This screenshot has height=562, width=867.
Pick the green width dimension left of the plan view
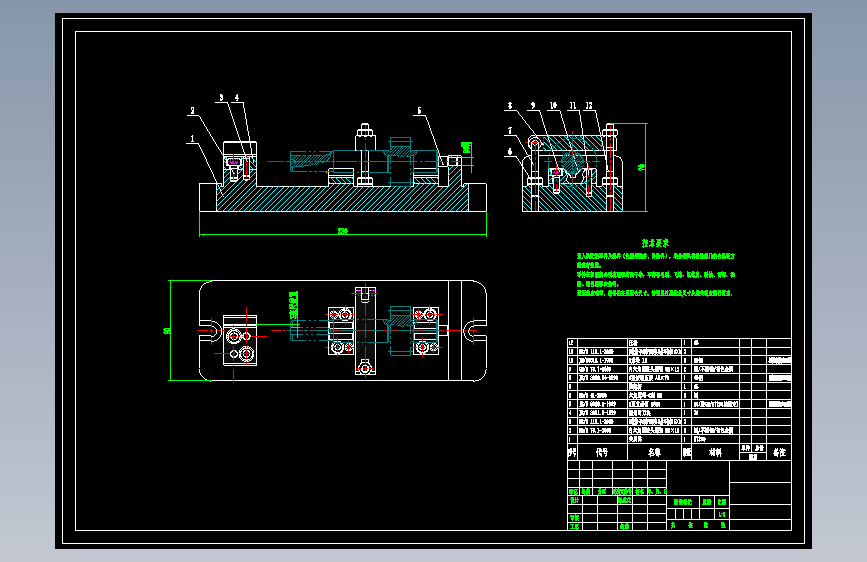[166, 331]
